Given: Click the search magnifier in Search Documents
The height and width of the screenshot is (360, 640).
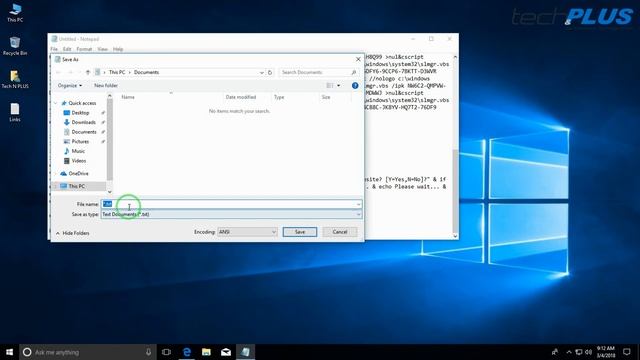Looking at the screenshot, I should click(x=353, y=72).
